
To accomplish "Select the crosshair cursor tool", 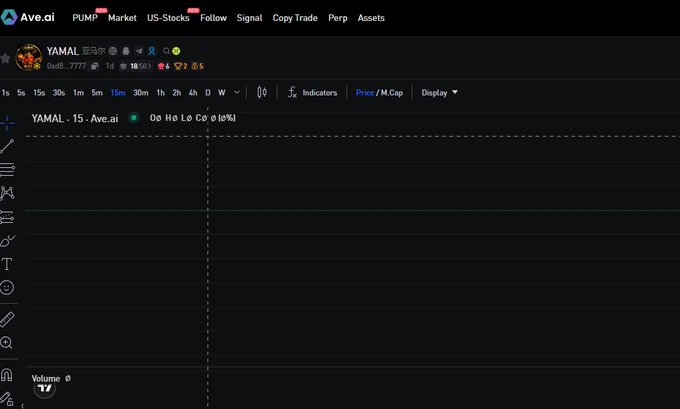I will pyautogui.click(x=7, y=123).
